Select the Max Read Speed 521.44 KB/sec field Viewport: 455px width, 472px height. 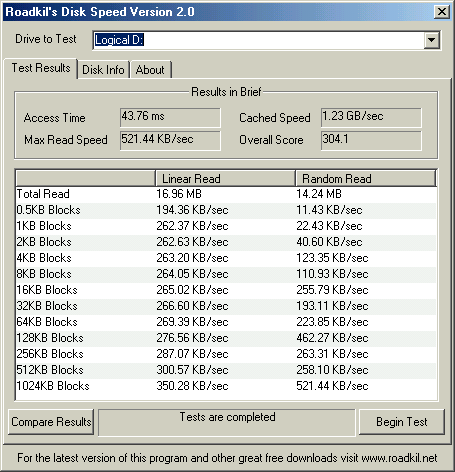(170, 140)
